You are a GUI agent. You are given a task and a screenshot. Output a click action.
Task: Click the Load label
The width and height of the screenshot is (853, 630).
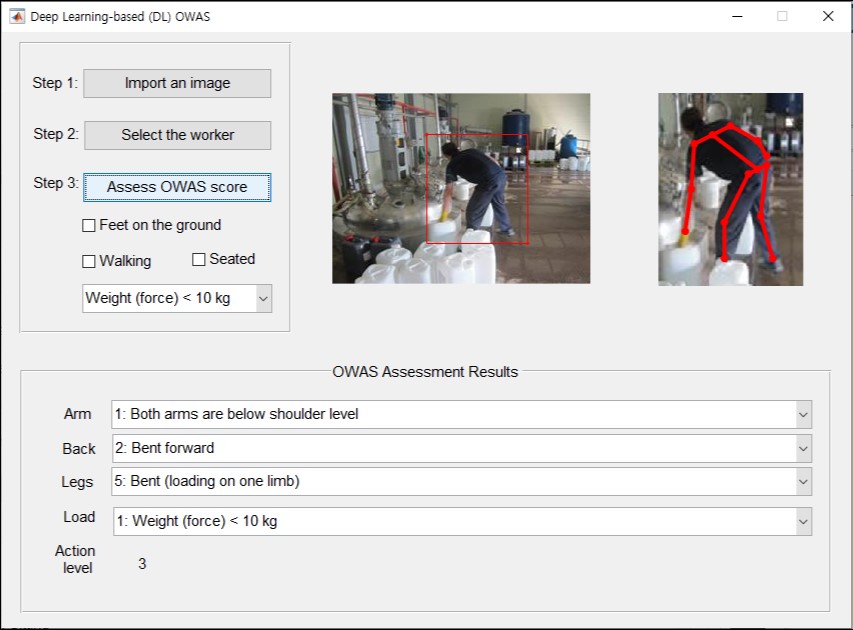point(79,517)
